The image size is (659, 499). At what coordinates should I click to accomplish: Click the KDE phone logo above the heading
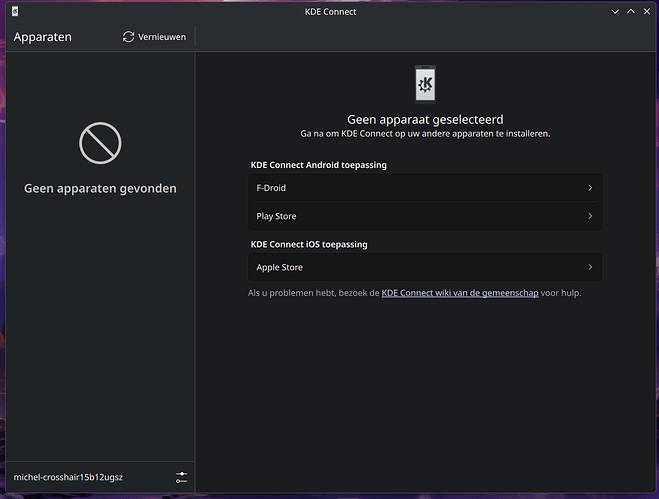425,84
